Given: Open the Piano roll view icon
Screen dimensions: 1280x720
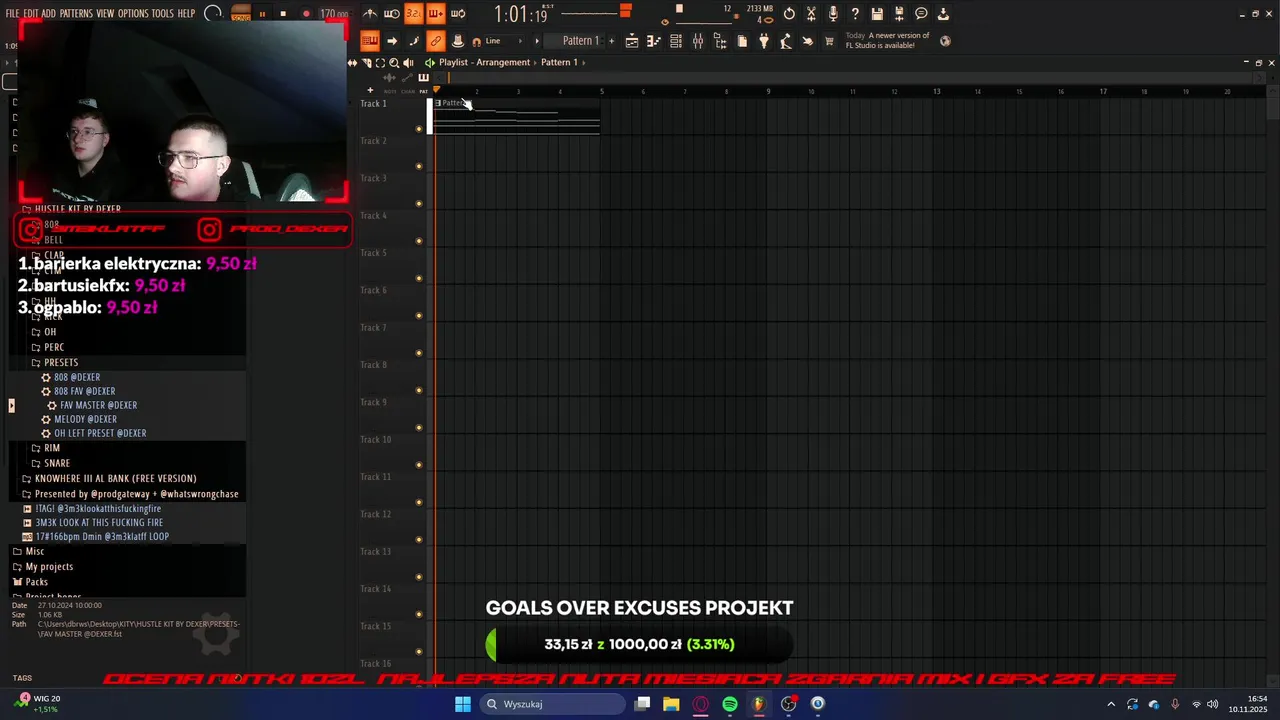Looking at the screenshot, I should tap(654, 41).
